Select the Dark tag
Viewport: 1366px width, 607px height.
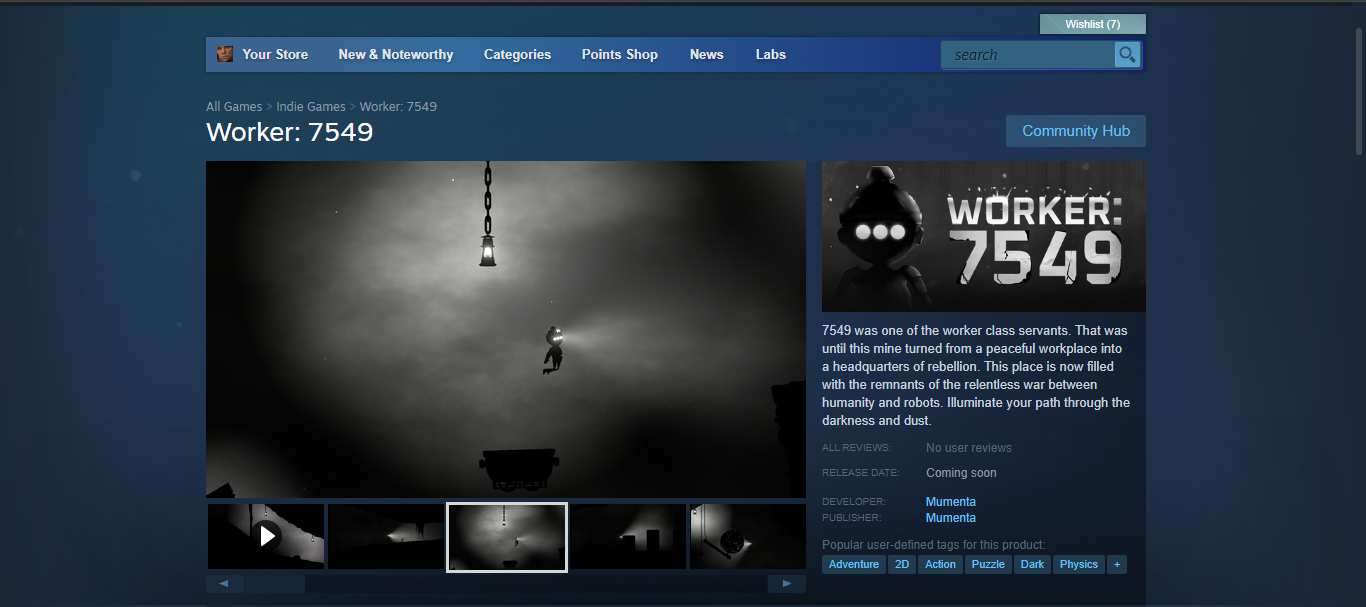[x=1032, y=565]
